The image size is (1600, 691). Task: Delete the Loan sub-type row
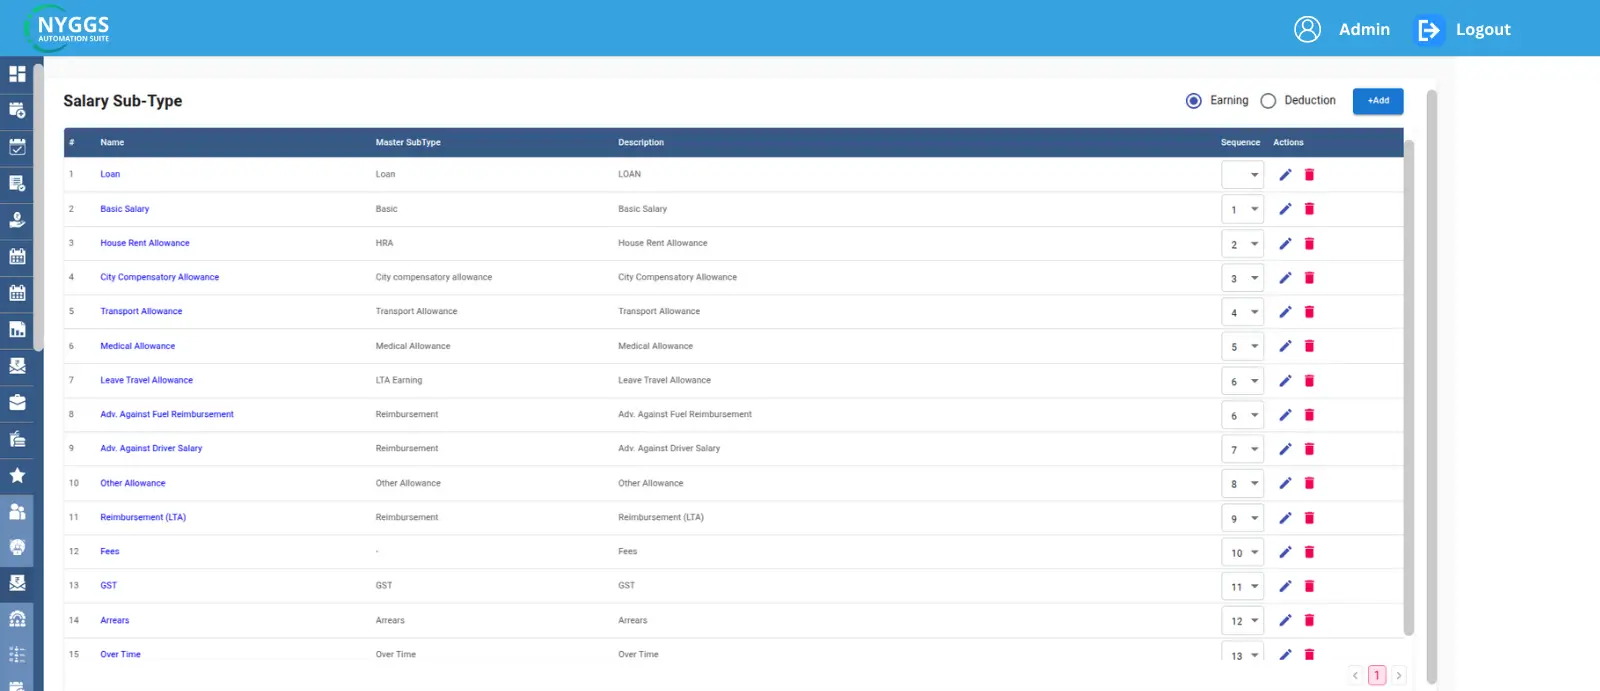click(x=1309, y=175)
